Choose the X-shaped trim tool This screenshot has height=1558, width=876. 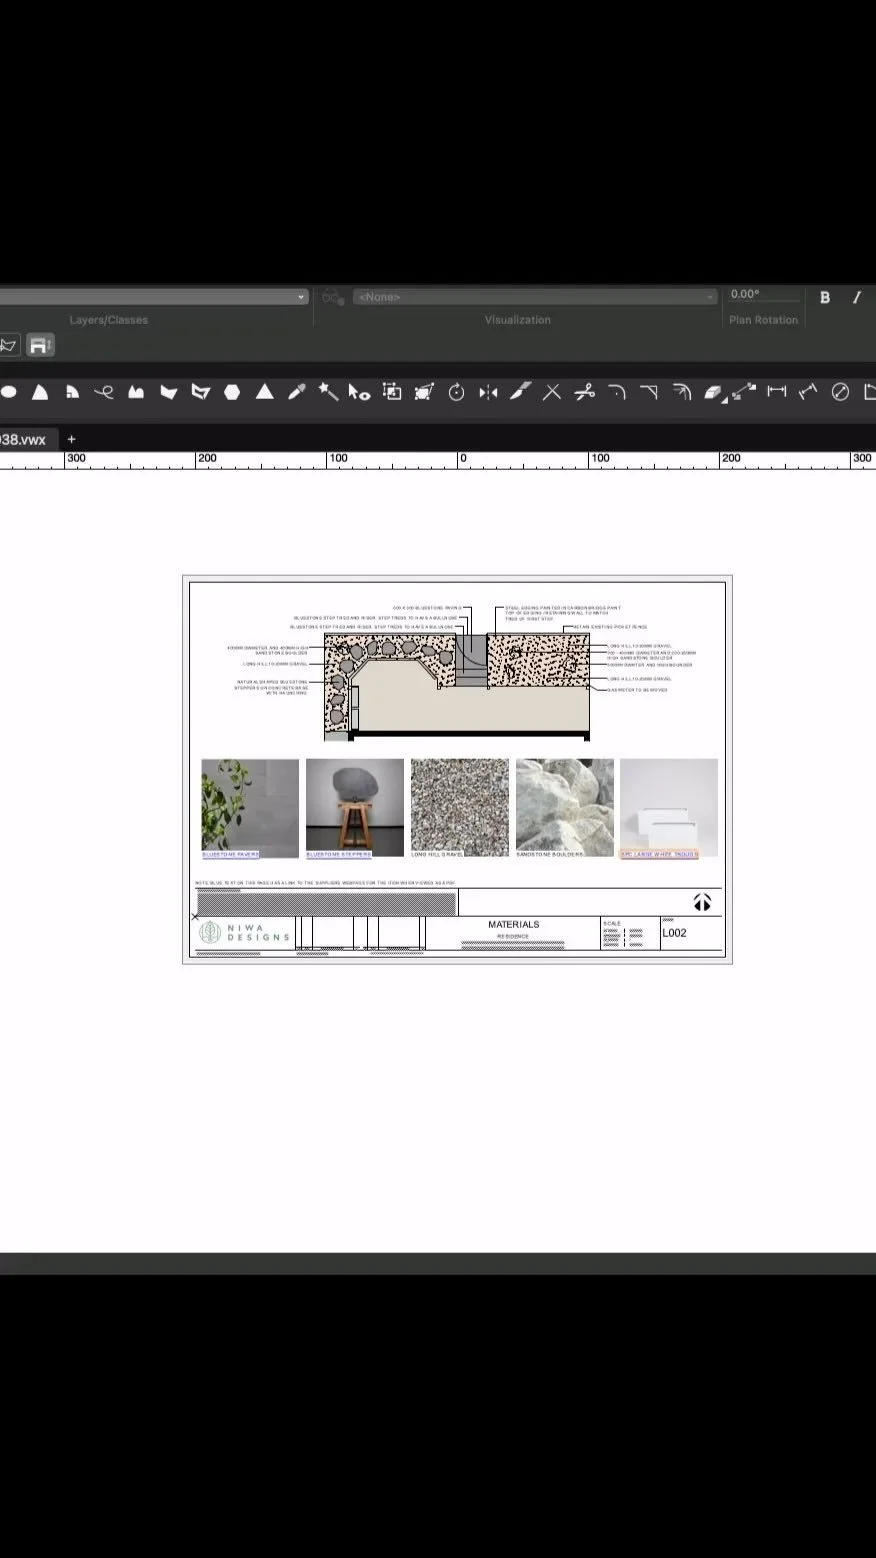[552, 392]
